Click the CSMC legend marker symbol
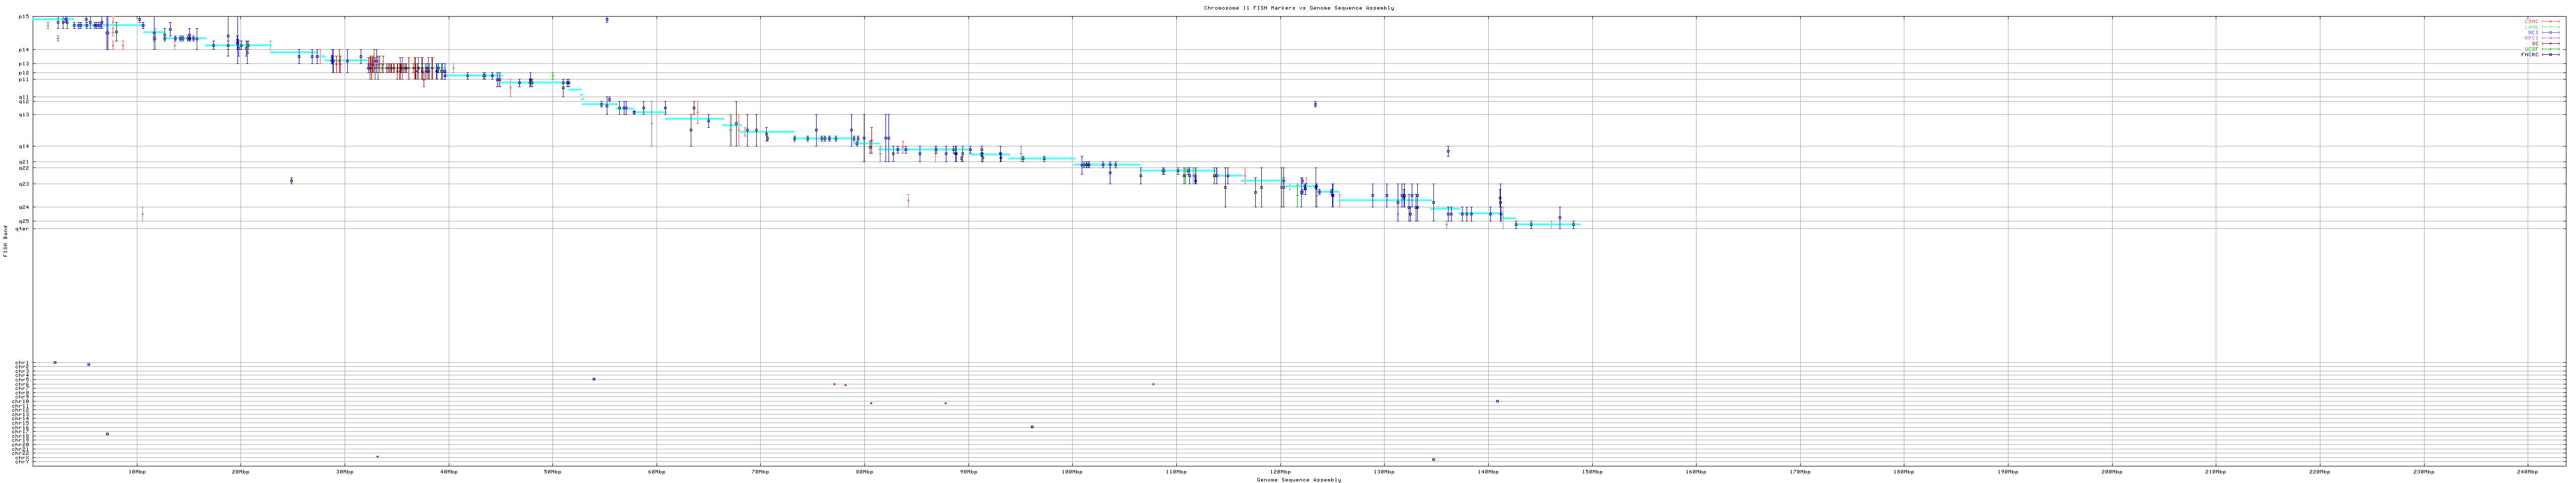The width and height of the screenshot is (2576, 483). [2552, 21]
